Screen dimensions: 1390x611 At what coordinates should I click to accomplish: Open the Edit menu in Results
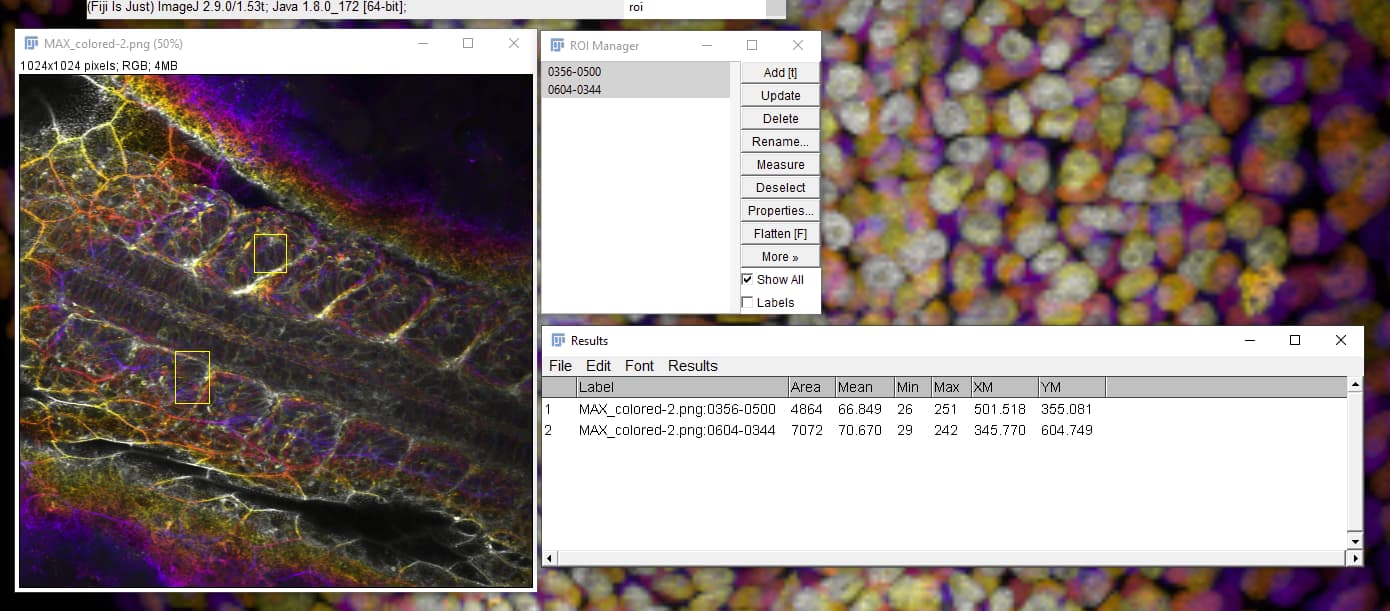point(598,366)
